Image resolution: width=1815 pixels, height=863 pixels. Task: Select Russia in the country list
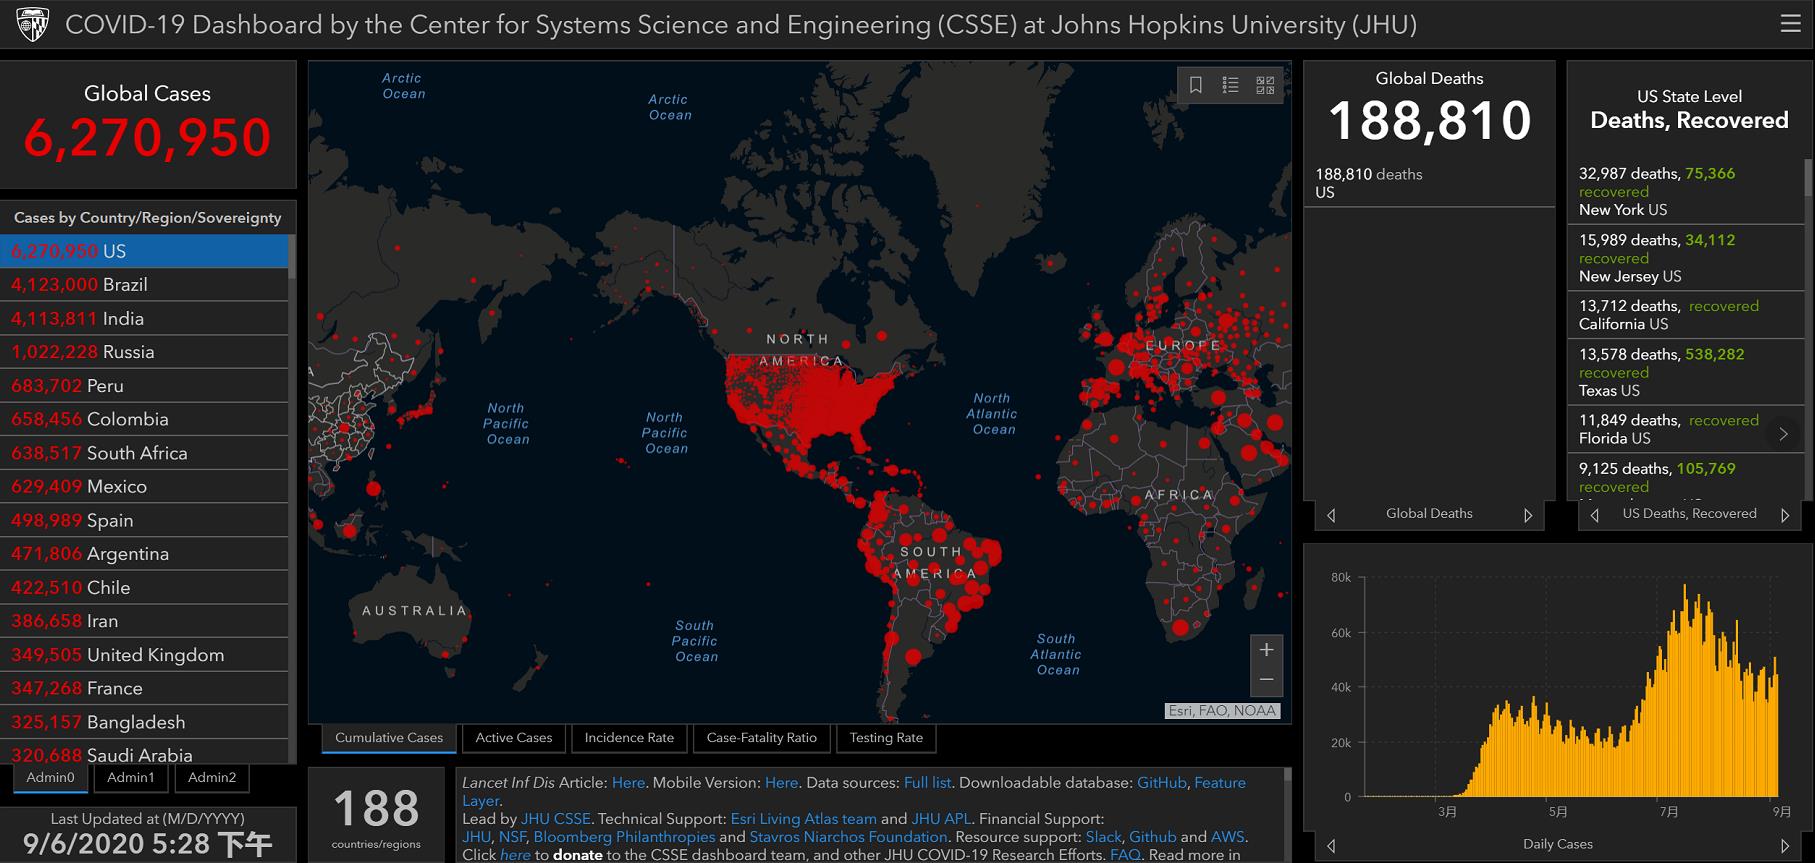coord(144,352)
